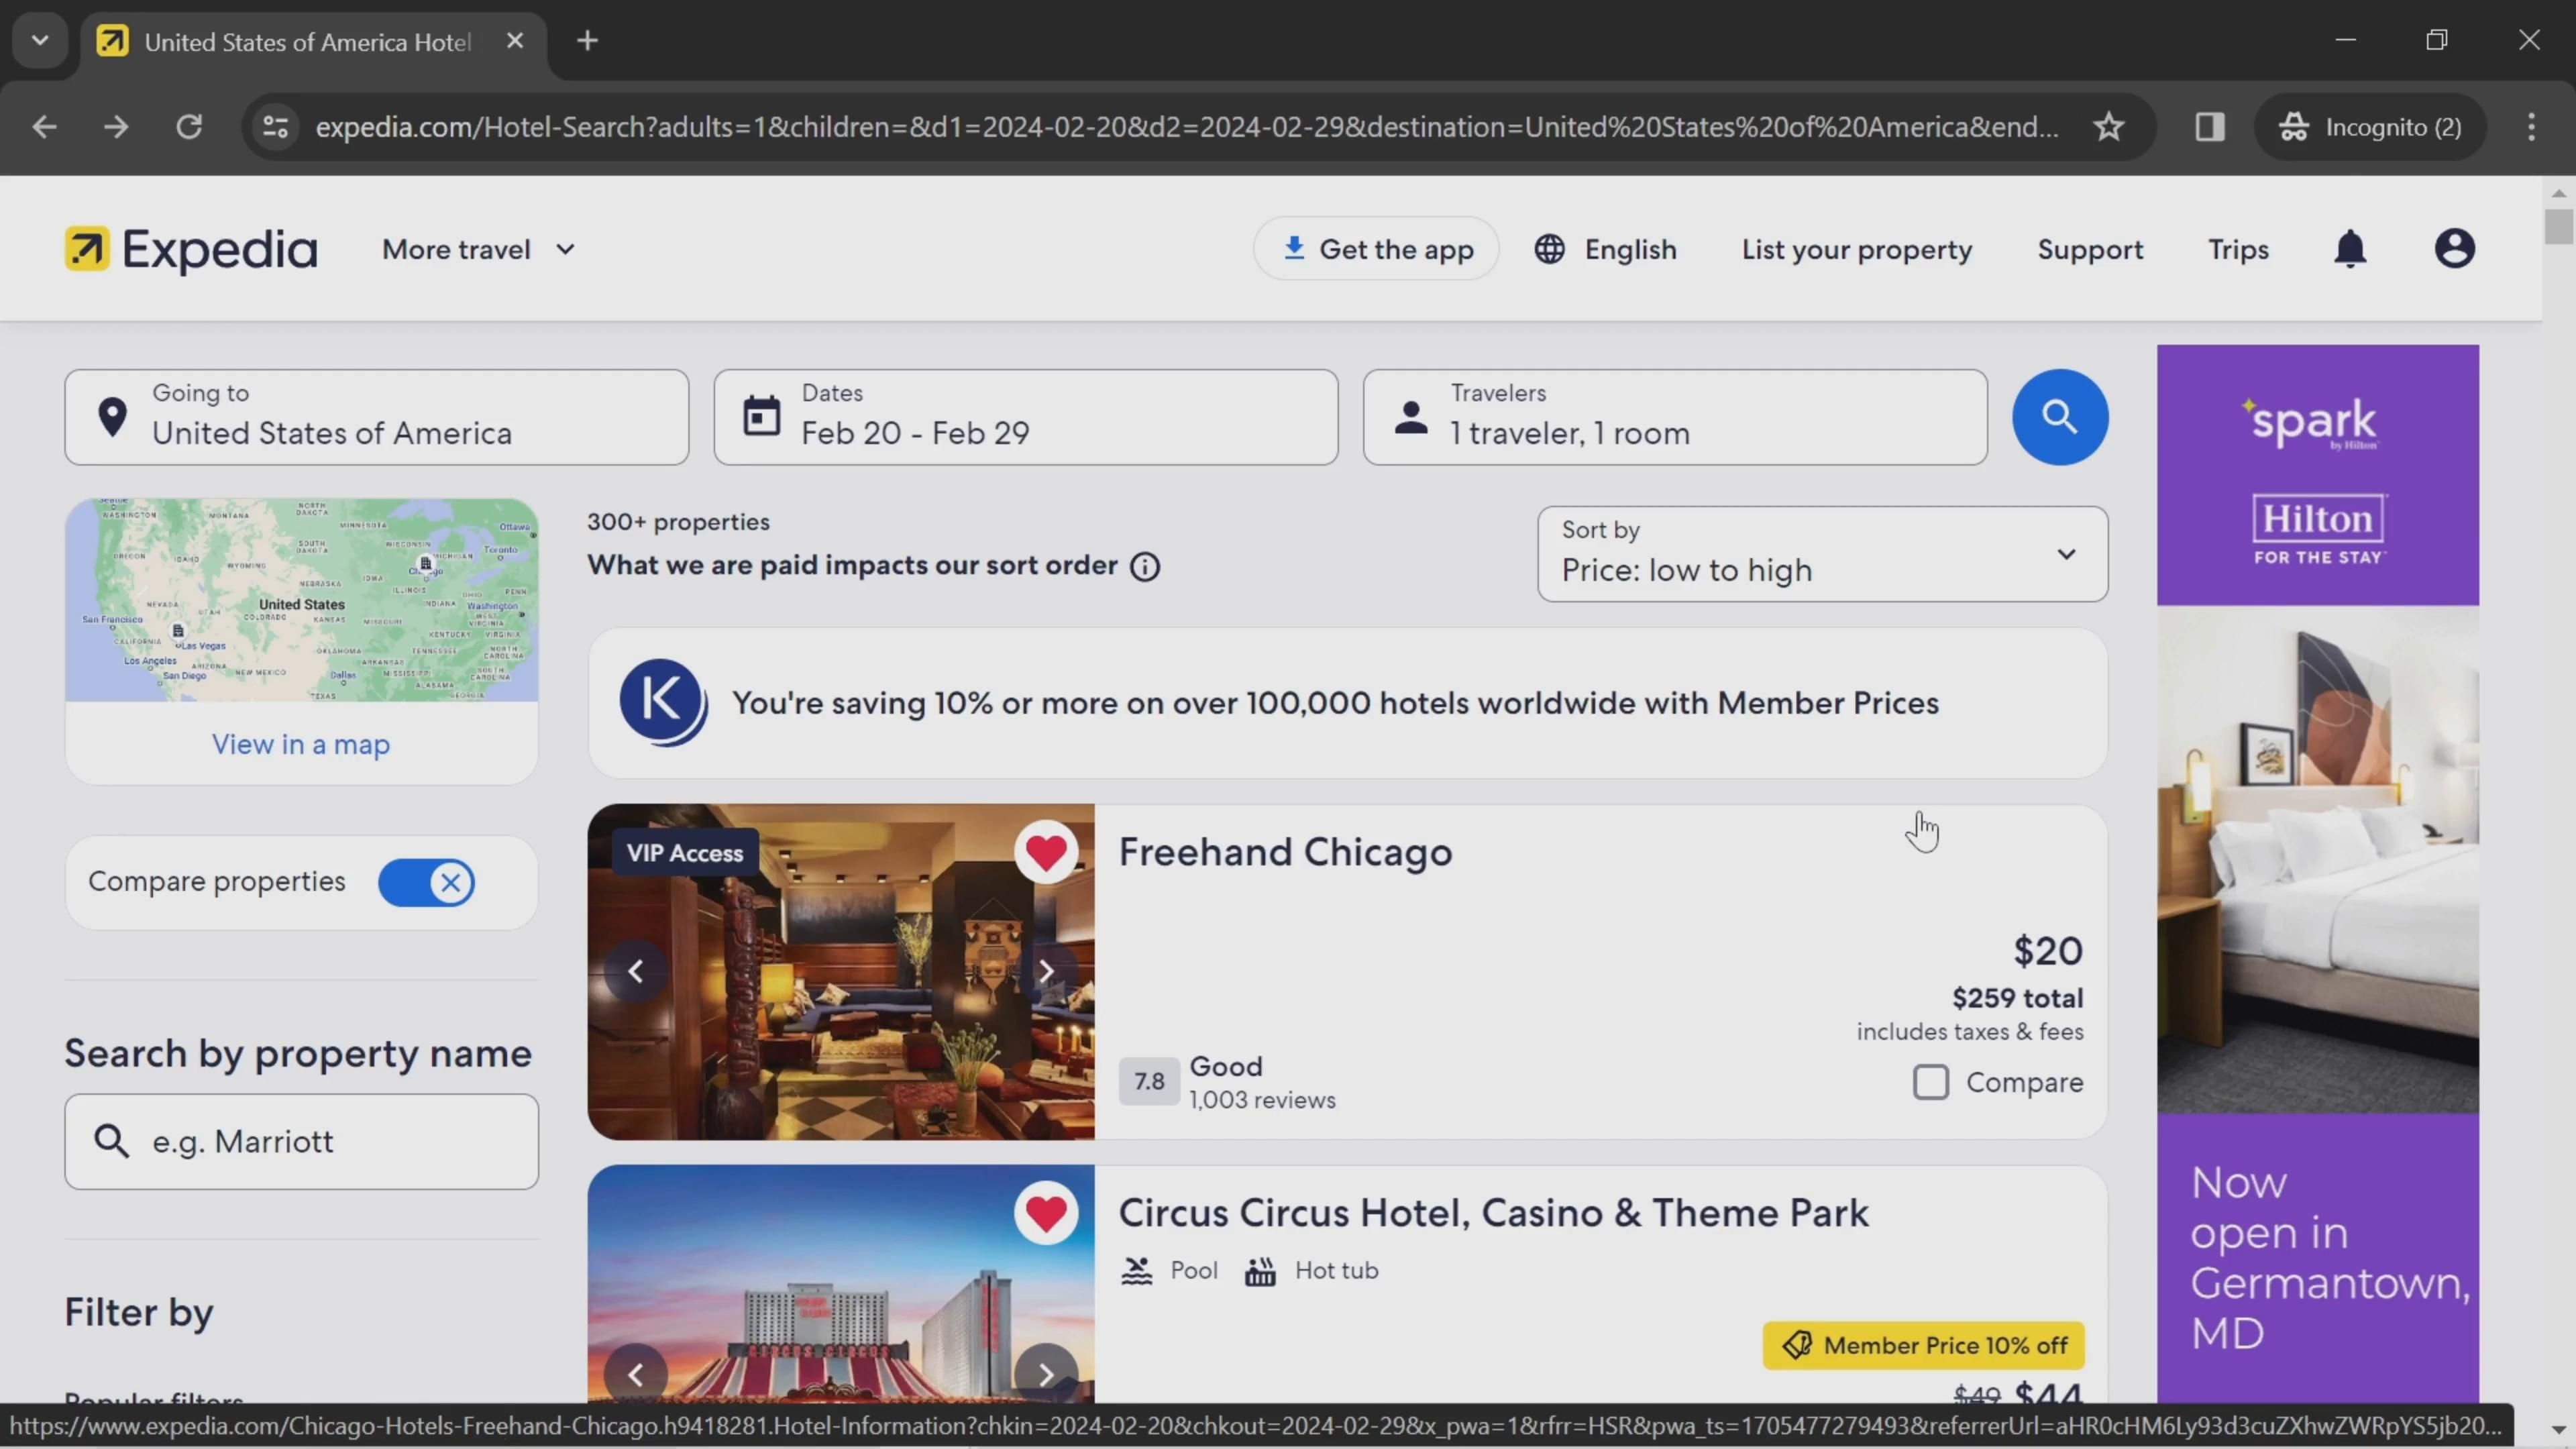Click the sort order info icon
Image resolution: width=2576 pixels, height=1449 pixels.
pos(1144,567)
